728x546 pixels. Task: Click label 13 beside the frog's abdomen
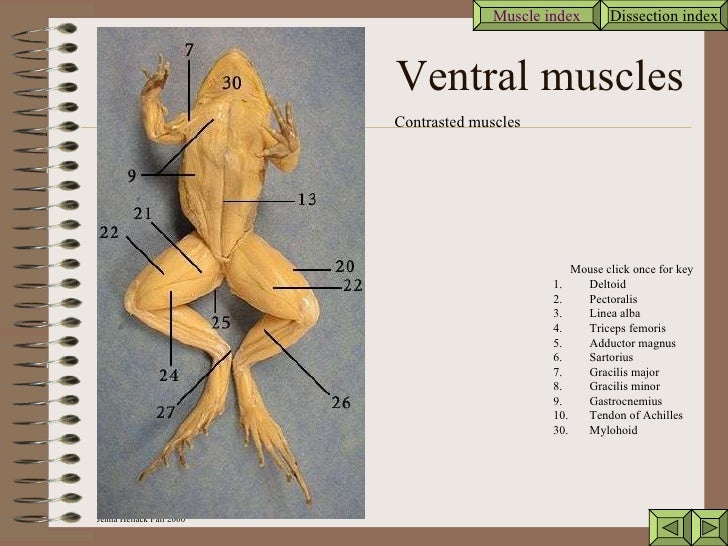[x=307, y=200]
